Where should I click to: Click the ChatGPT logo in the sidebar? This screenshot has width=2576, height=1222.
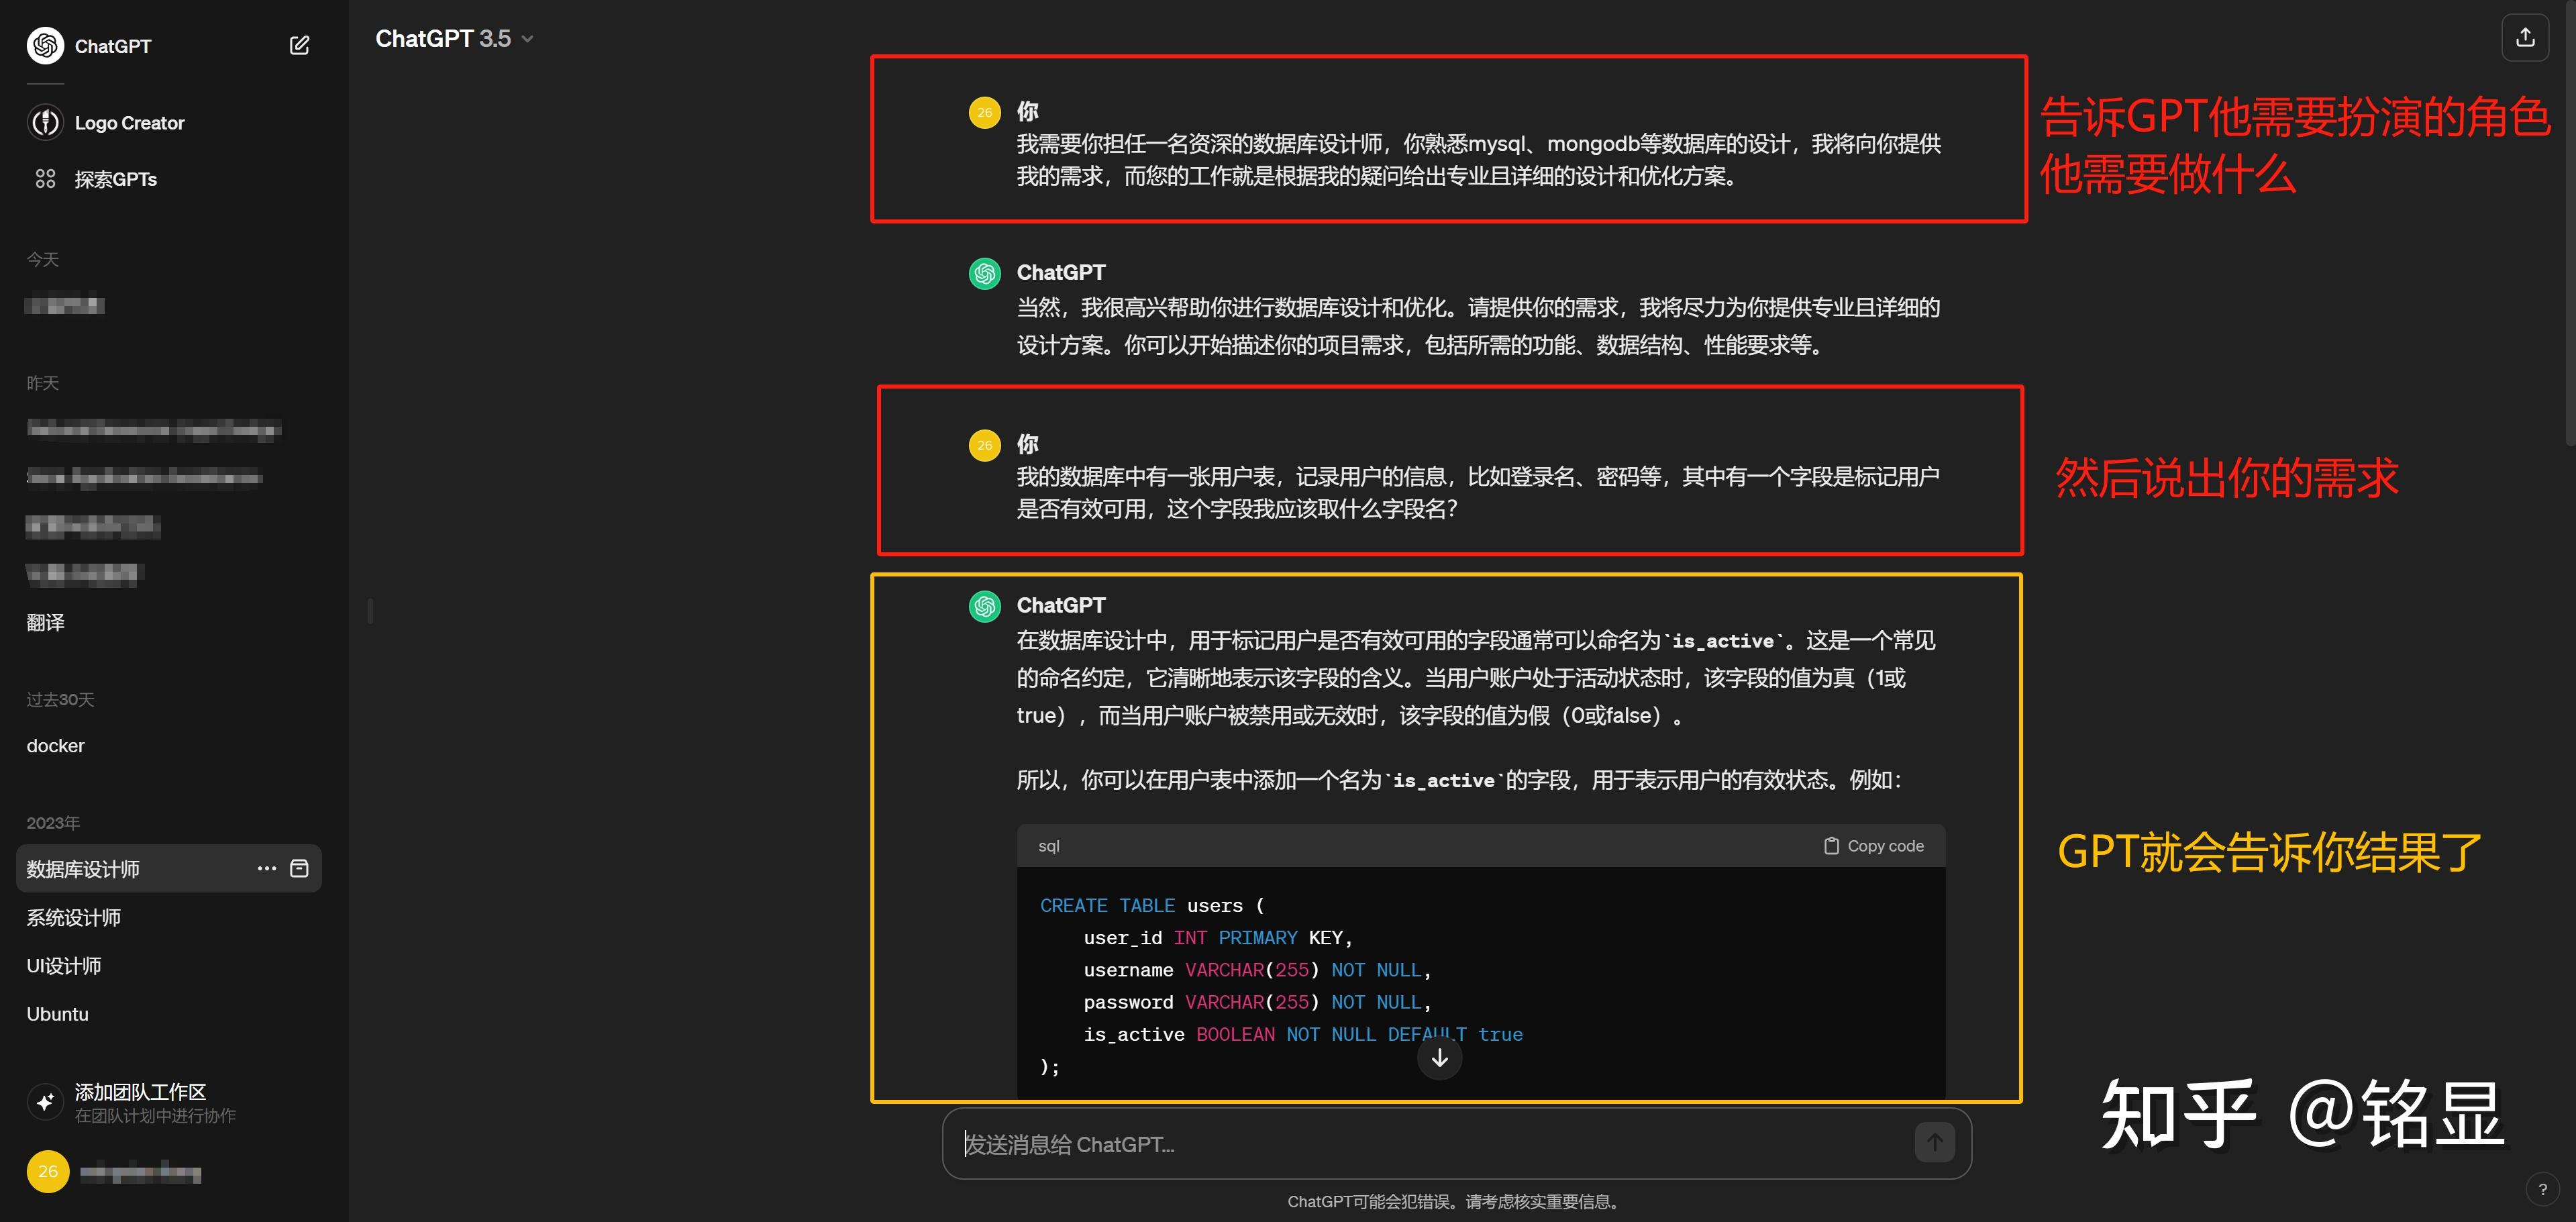pos(45,45)
